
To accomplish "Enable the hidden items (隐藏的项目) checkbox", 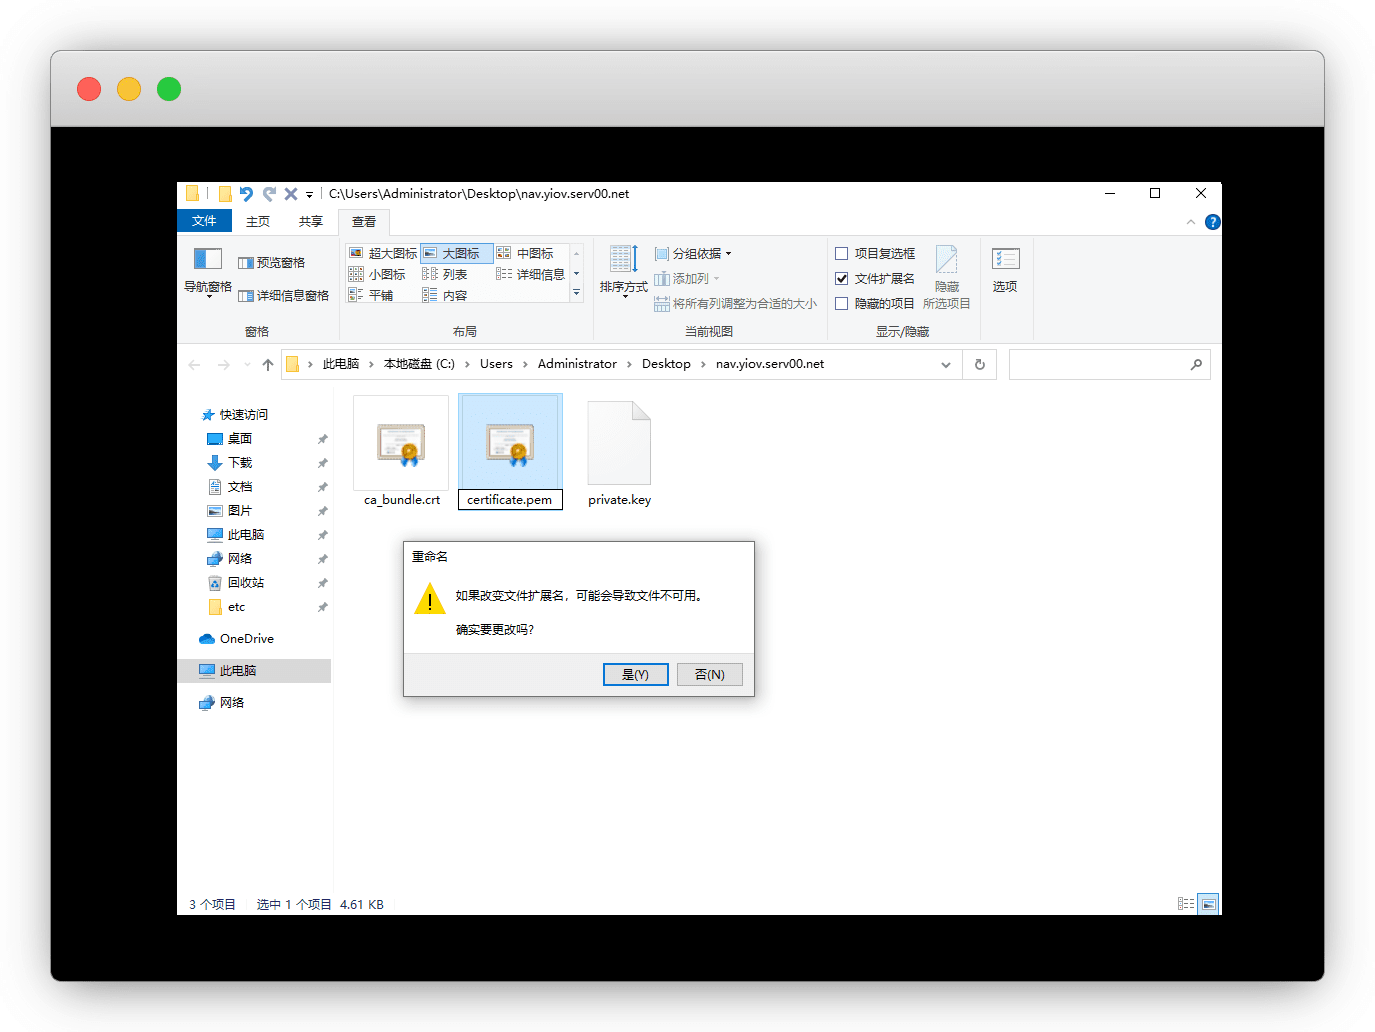I will coord(842,304).
